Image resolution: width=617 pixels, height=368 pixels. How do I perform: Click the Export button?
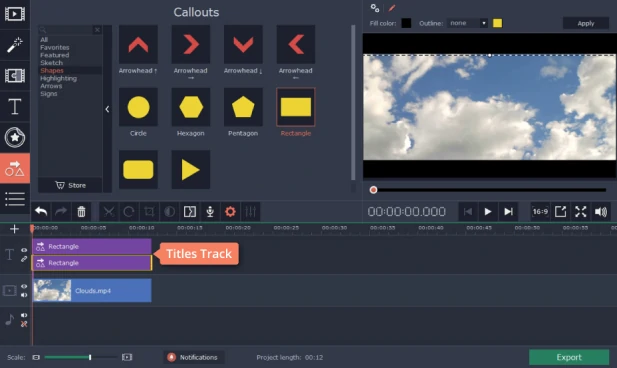(x=569, y=357)
